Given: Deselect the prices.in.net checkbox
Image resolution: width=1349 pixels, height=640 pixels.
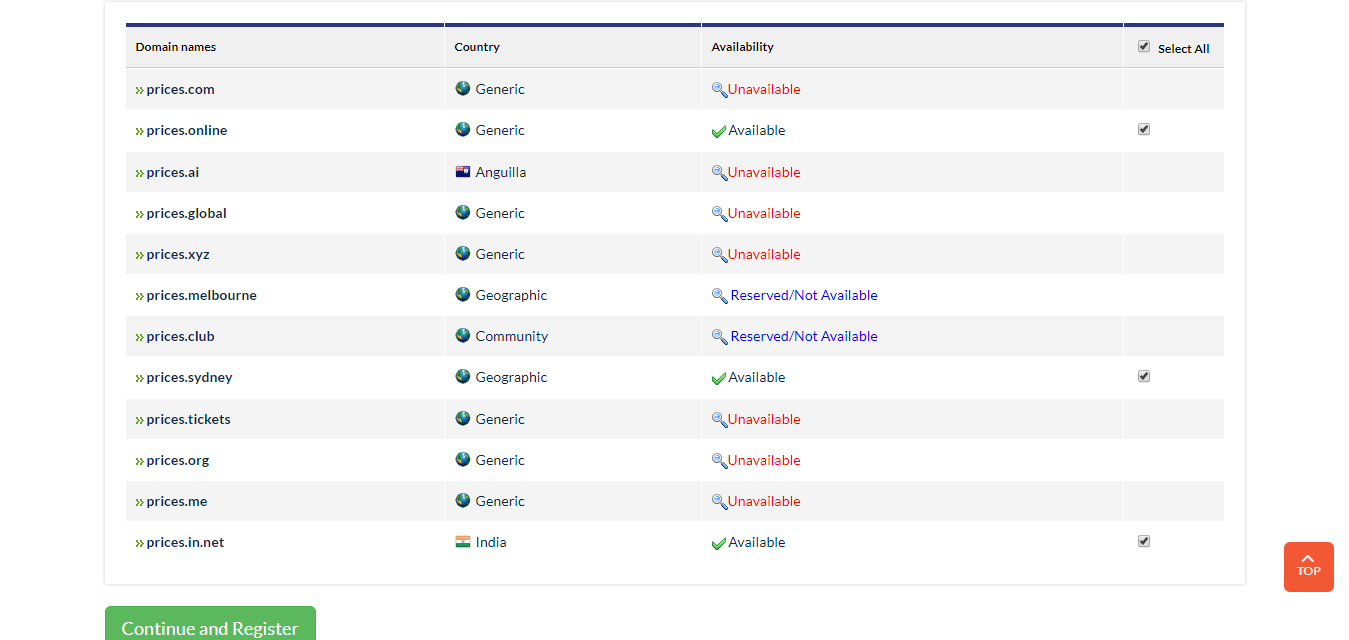Looking at the screenshot, I should pyautogui.click(x=1144, y=541).
